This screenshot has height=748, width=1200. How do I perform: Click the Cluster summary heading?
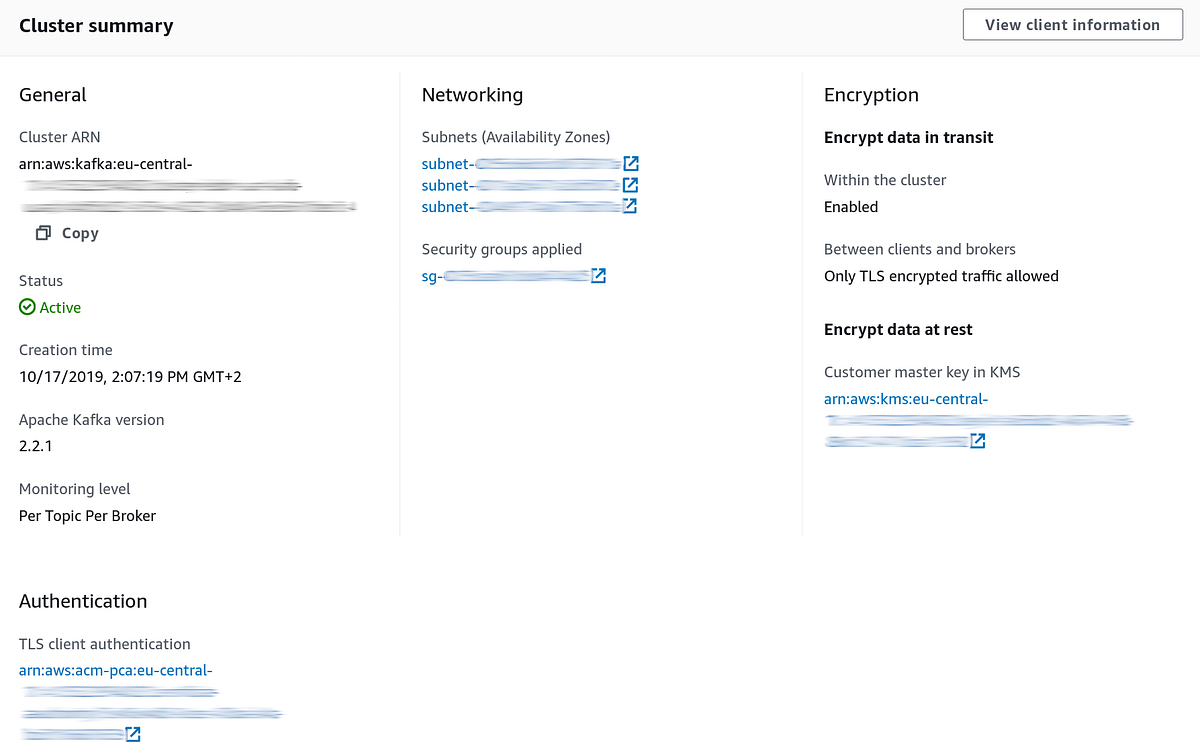click(x=96, y=25)
